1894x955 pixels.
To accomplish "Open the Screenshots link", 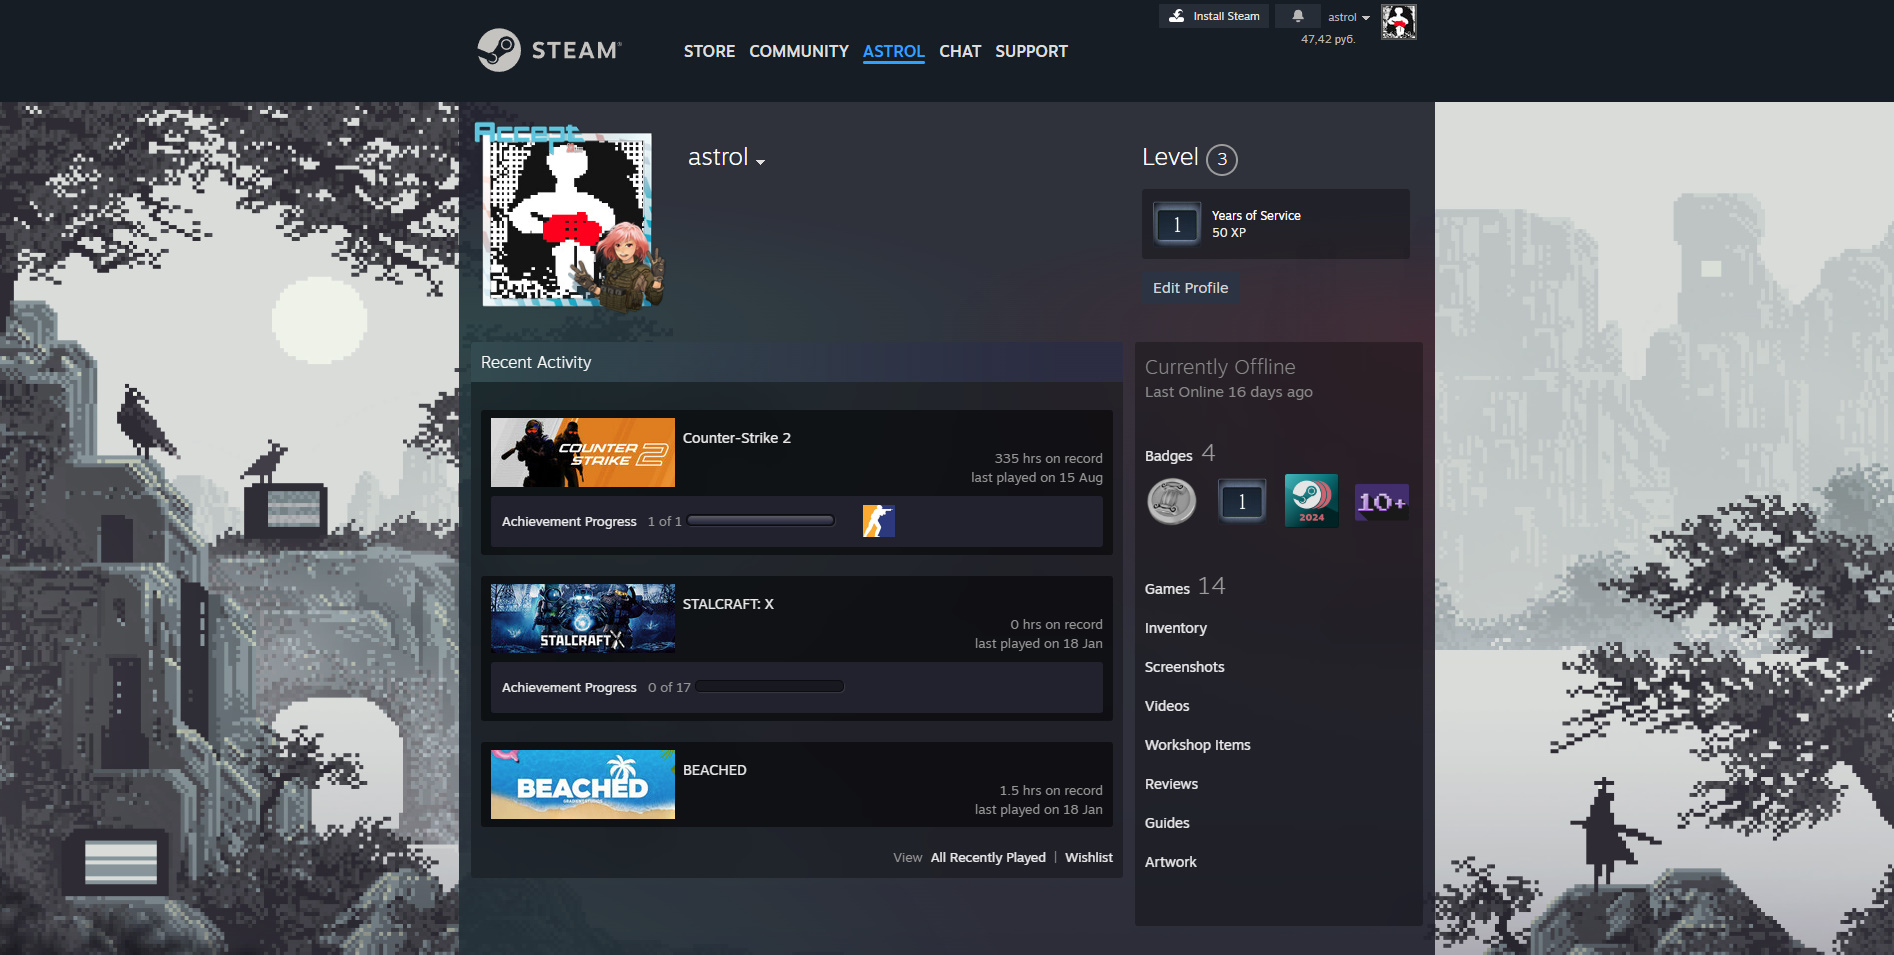I will click(x=1185, y=667).
